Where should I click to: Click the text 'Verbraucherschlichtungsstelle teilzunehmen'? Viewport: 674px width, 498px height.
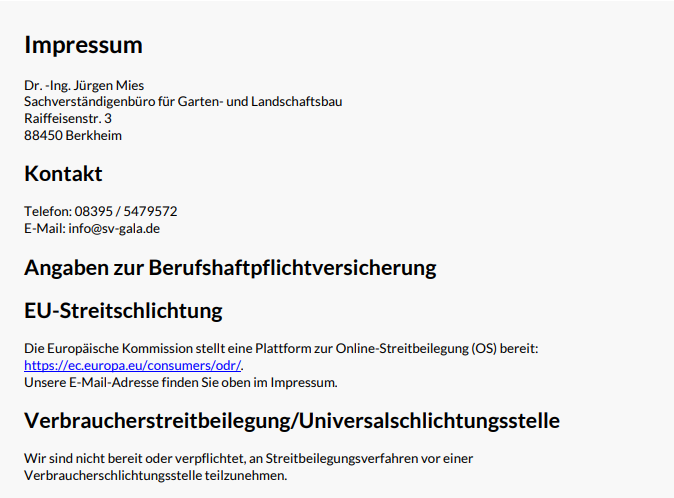[155, 475]
